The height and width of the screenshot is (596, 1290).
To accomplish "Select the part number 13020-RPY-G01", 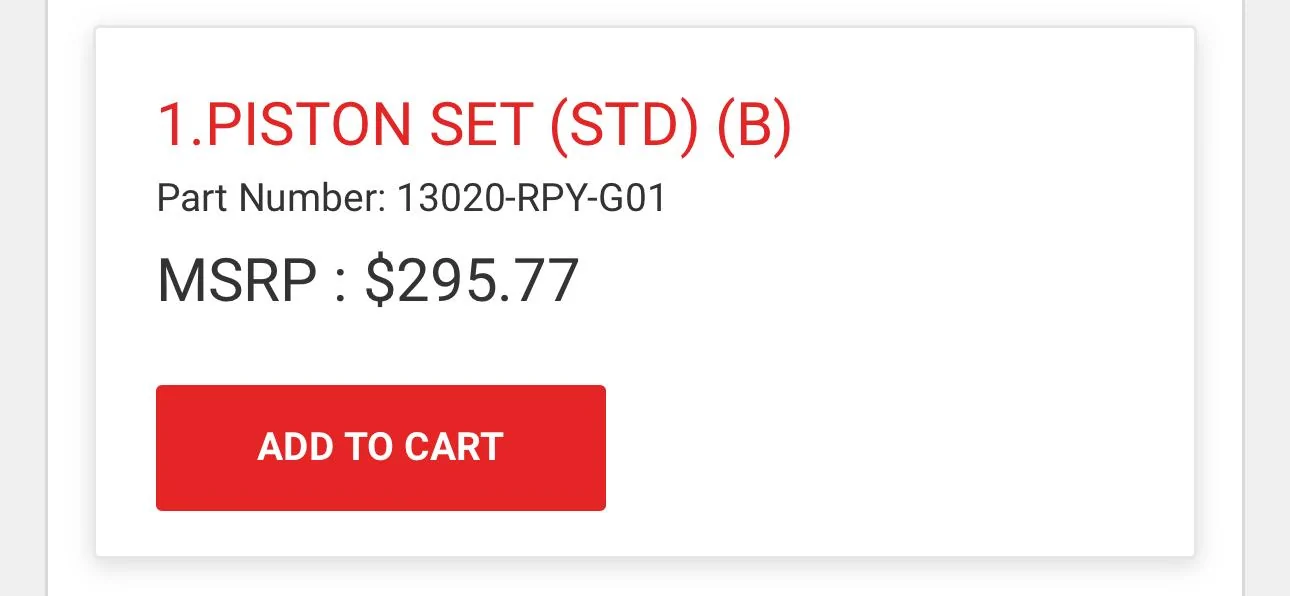I will pos(531,199).
